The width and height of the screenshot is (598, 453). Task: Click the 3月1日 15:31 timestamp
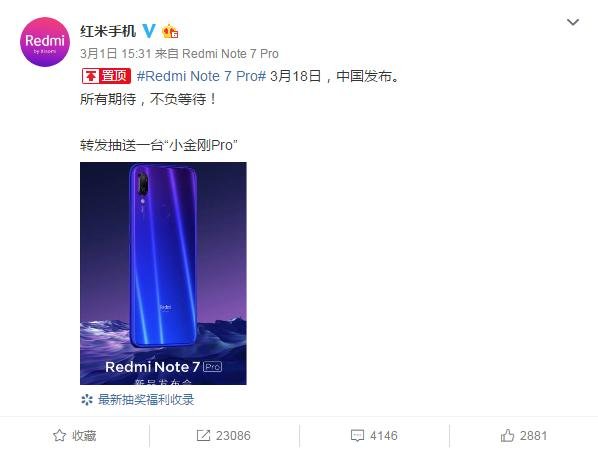pos(116,54)
